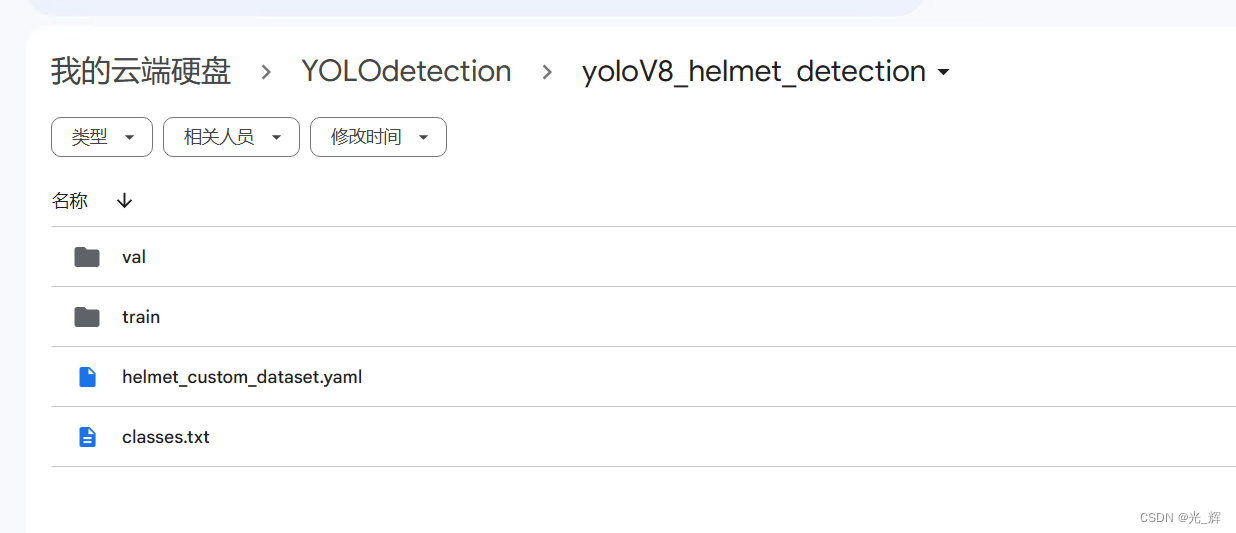Go to 我的云端硬盘 breadcrumb
Image resolution: width=1236 pixels, height=533 pixels.
[x=141, y=72]
